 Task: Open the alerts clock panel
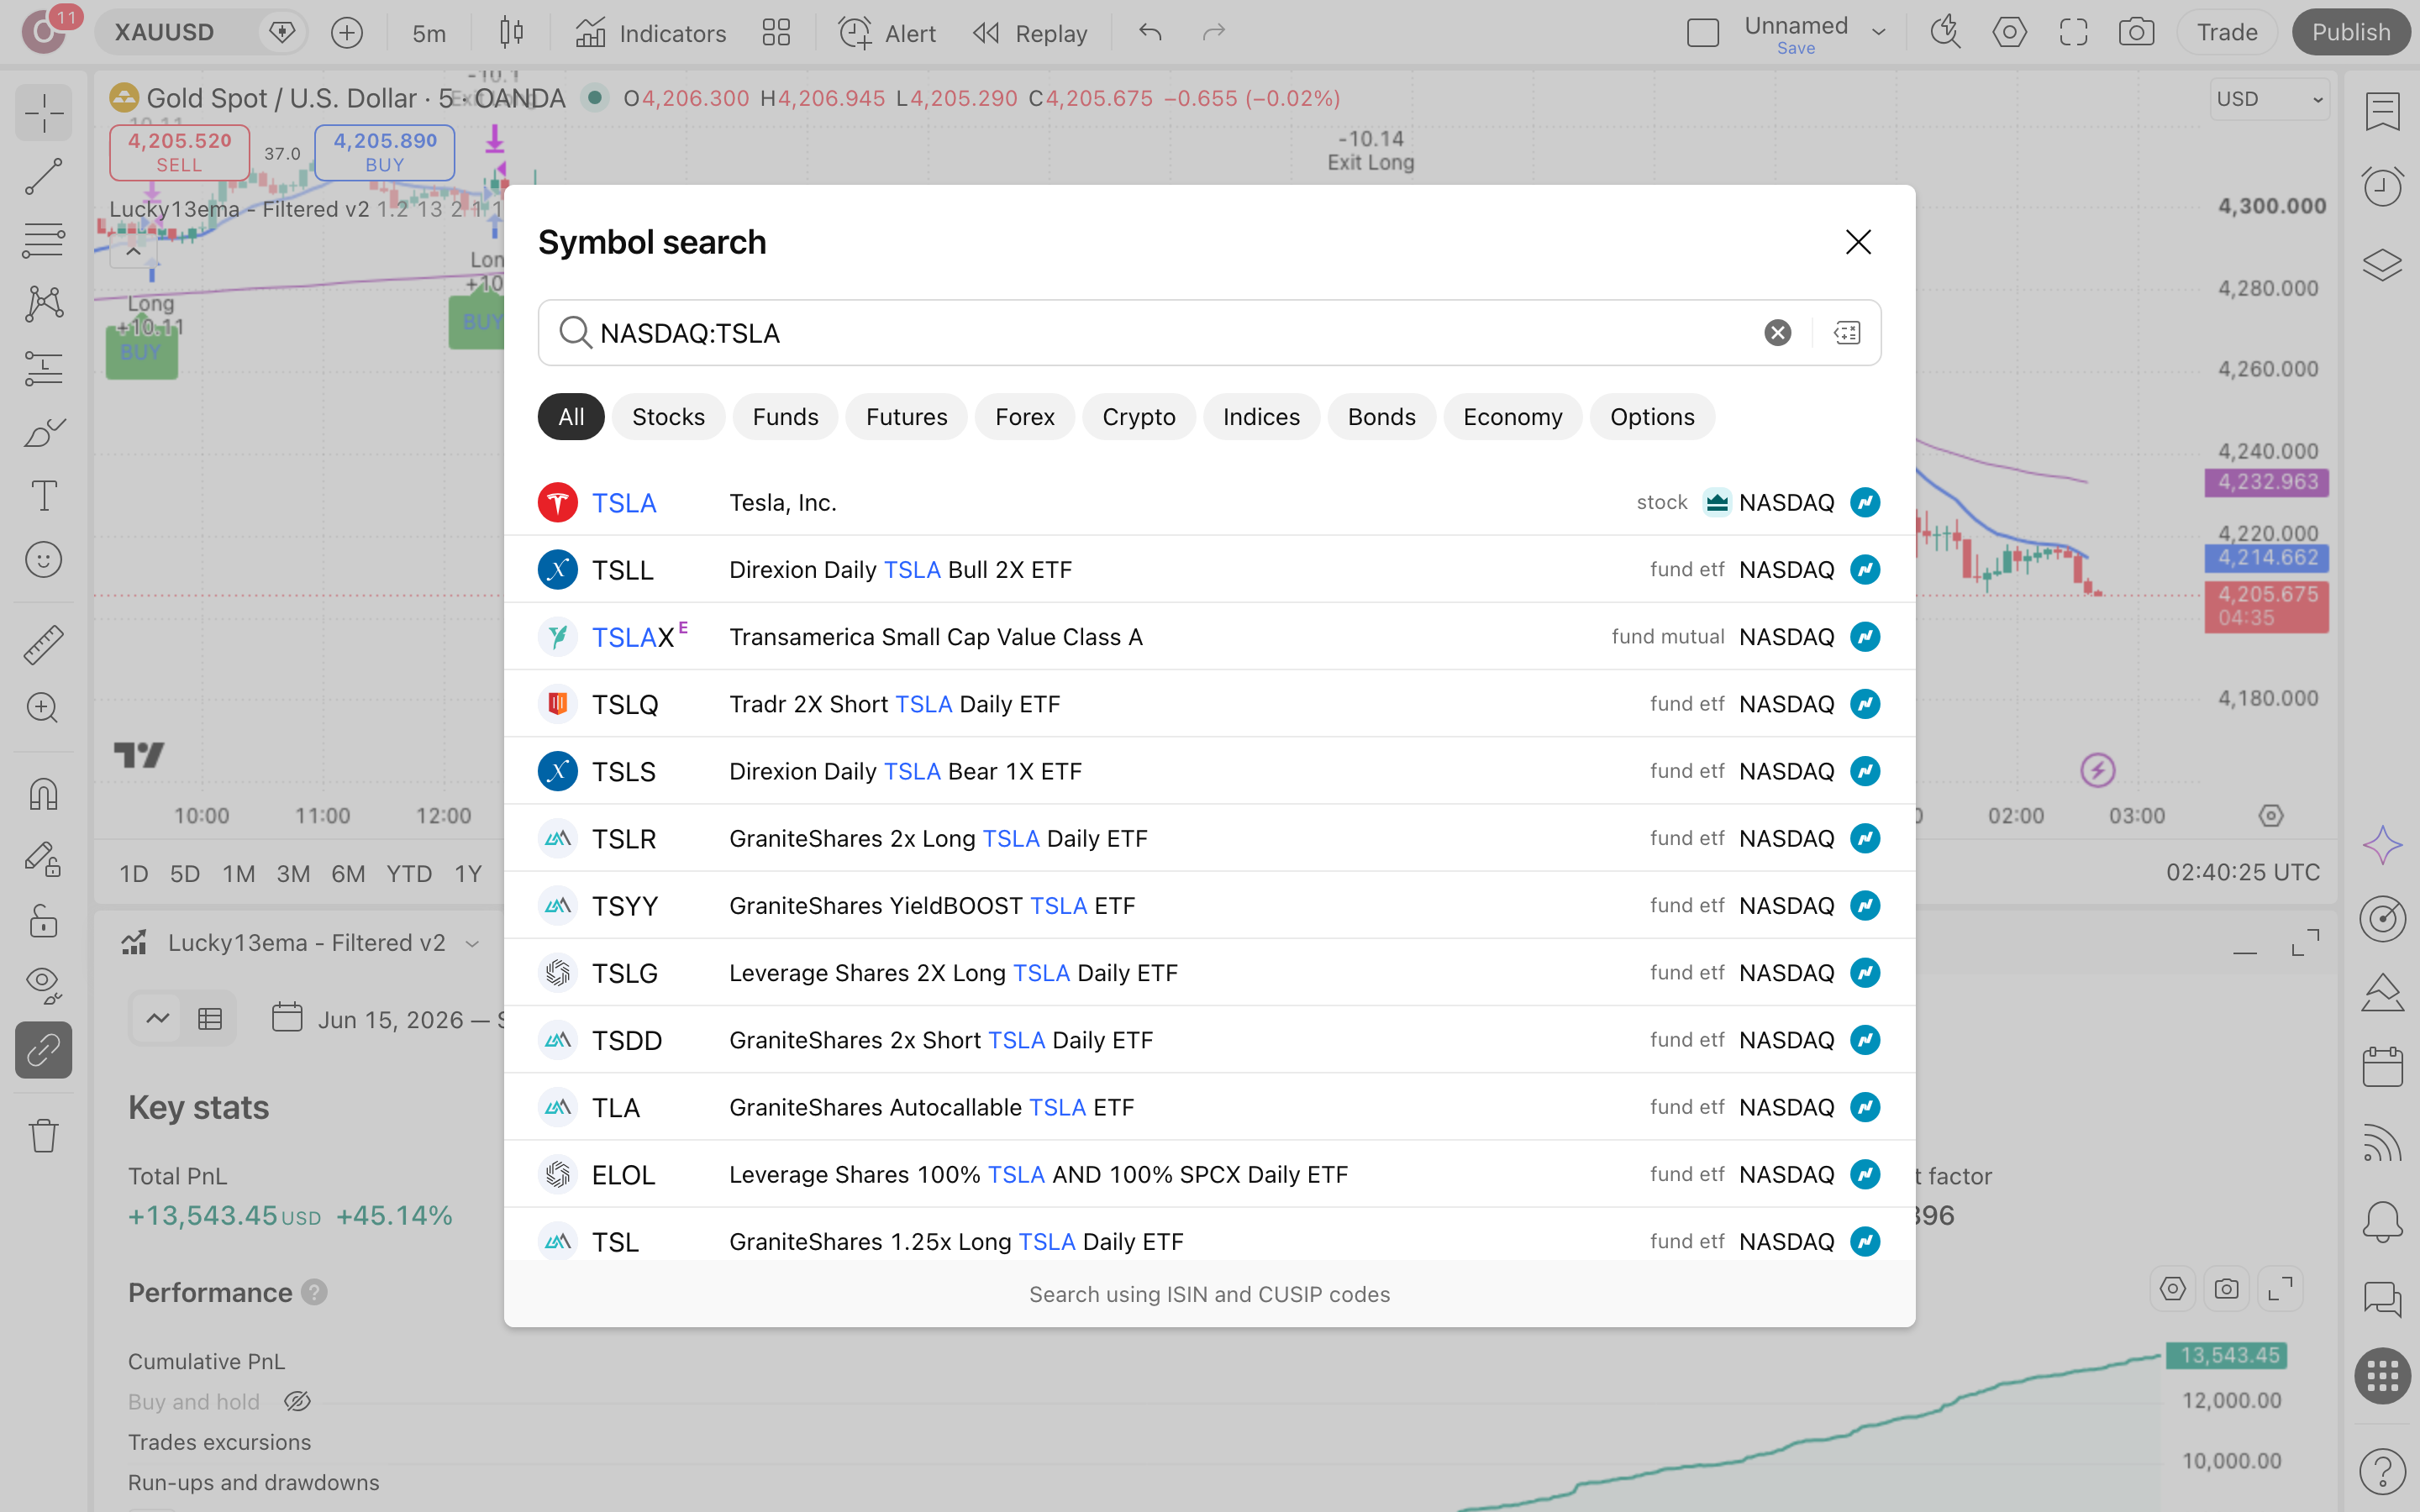pyautogui.click(x=2382, y=187)
